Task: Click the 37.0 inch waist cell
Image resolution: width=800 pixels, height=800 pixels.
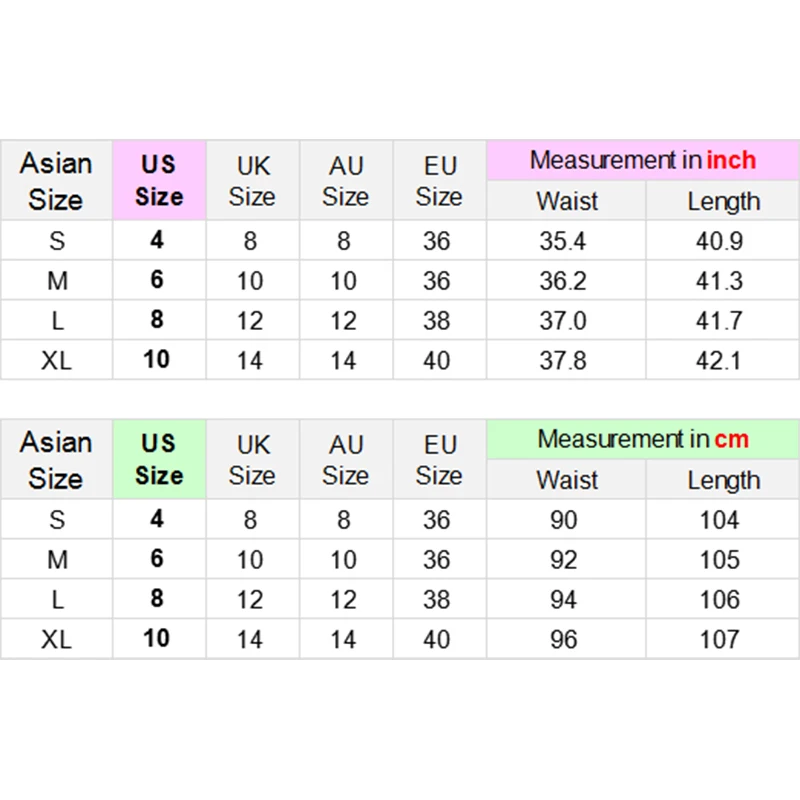Action: (x=563, y=321)
